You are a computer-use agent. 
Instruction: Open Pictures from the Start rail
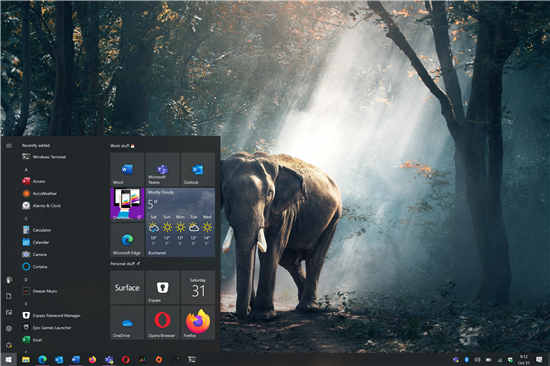(9, 312)
